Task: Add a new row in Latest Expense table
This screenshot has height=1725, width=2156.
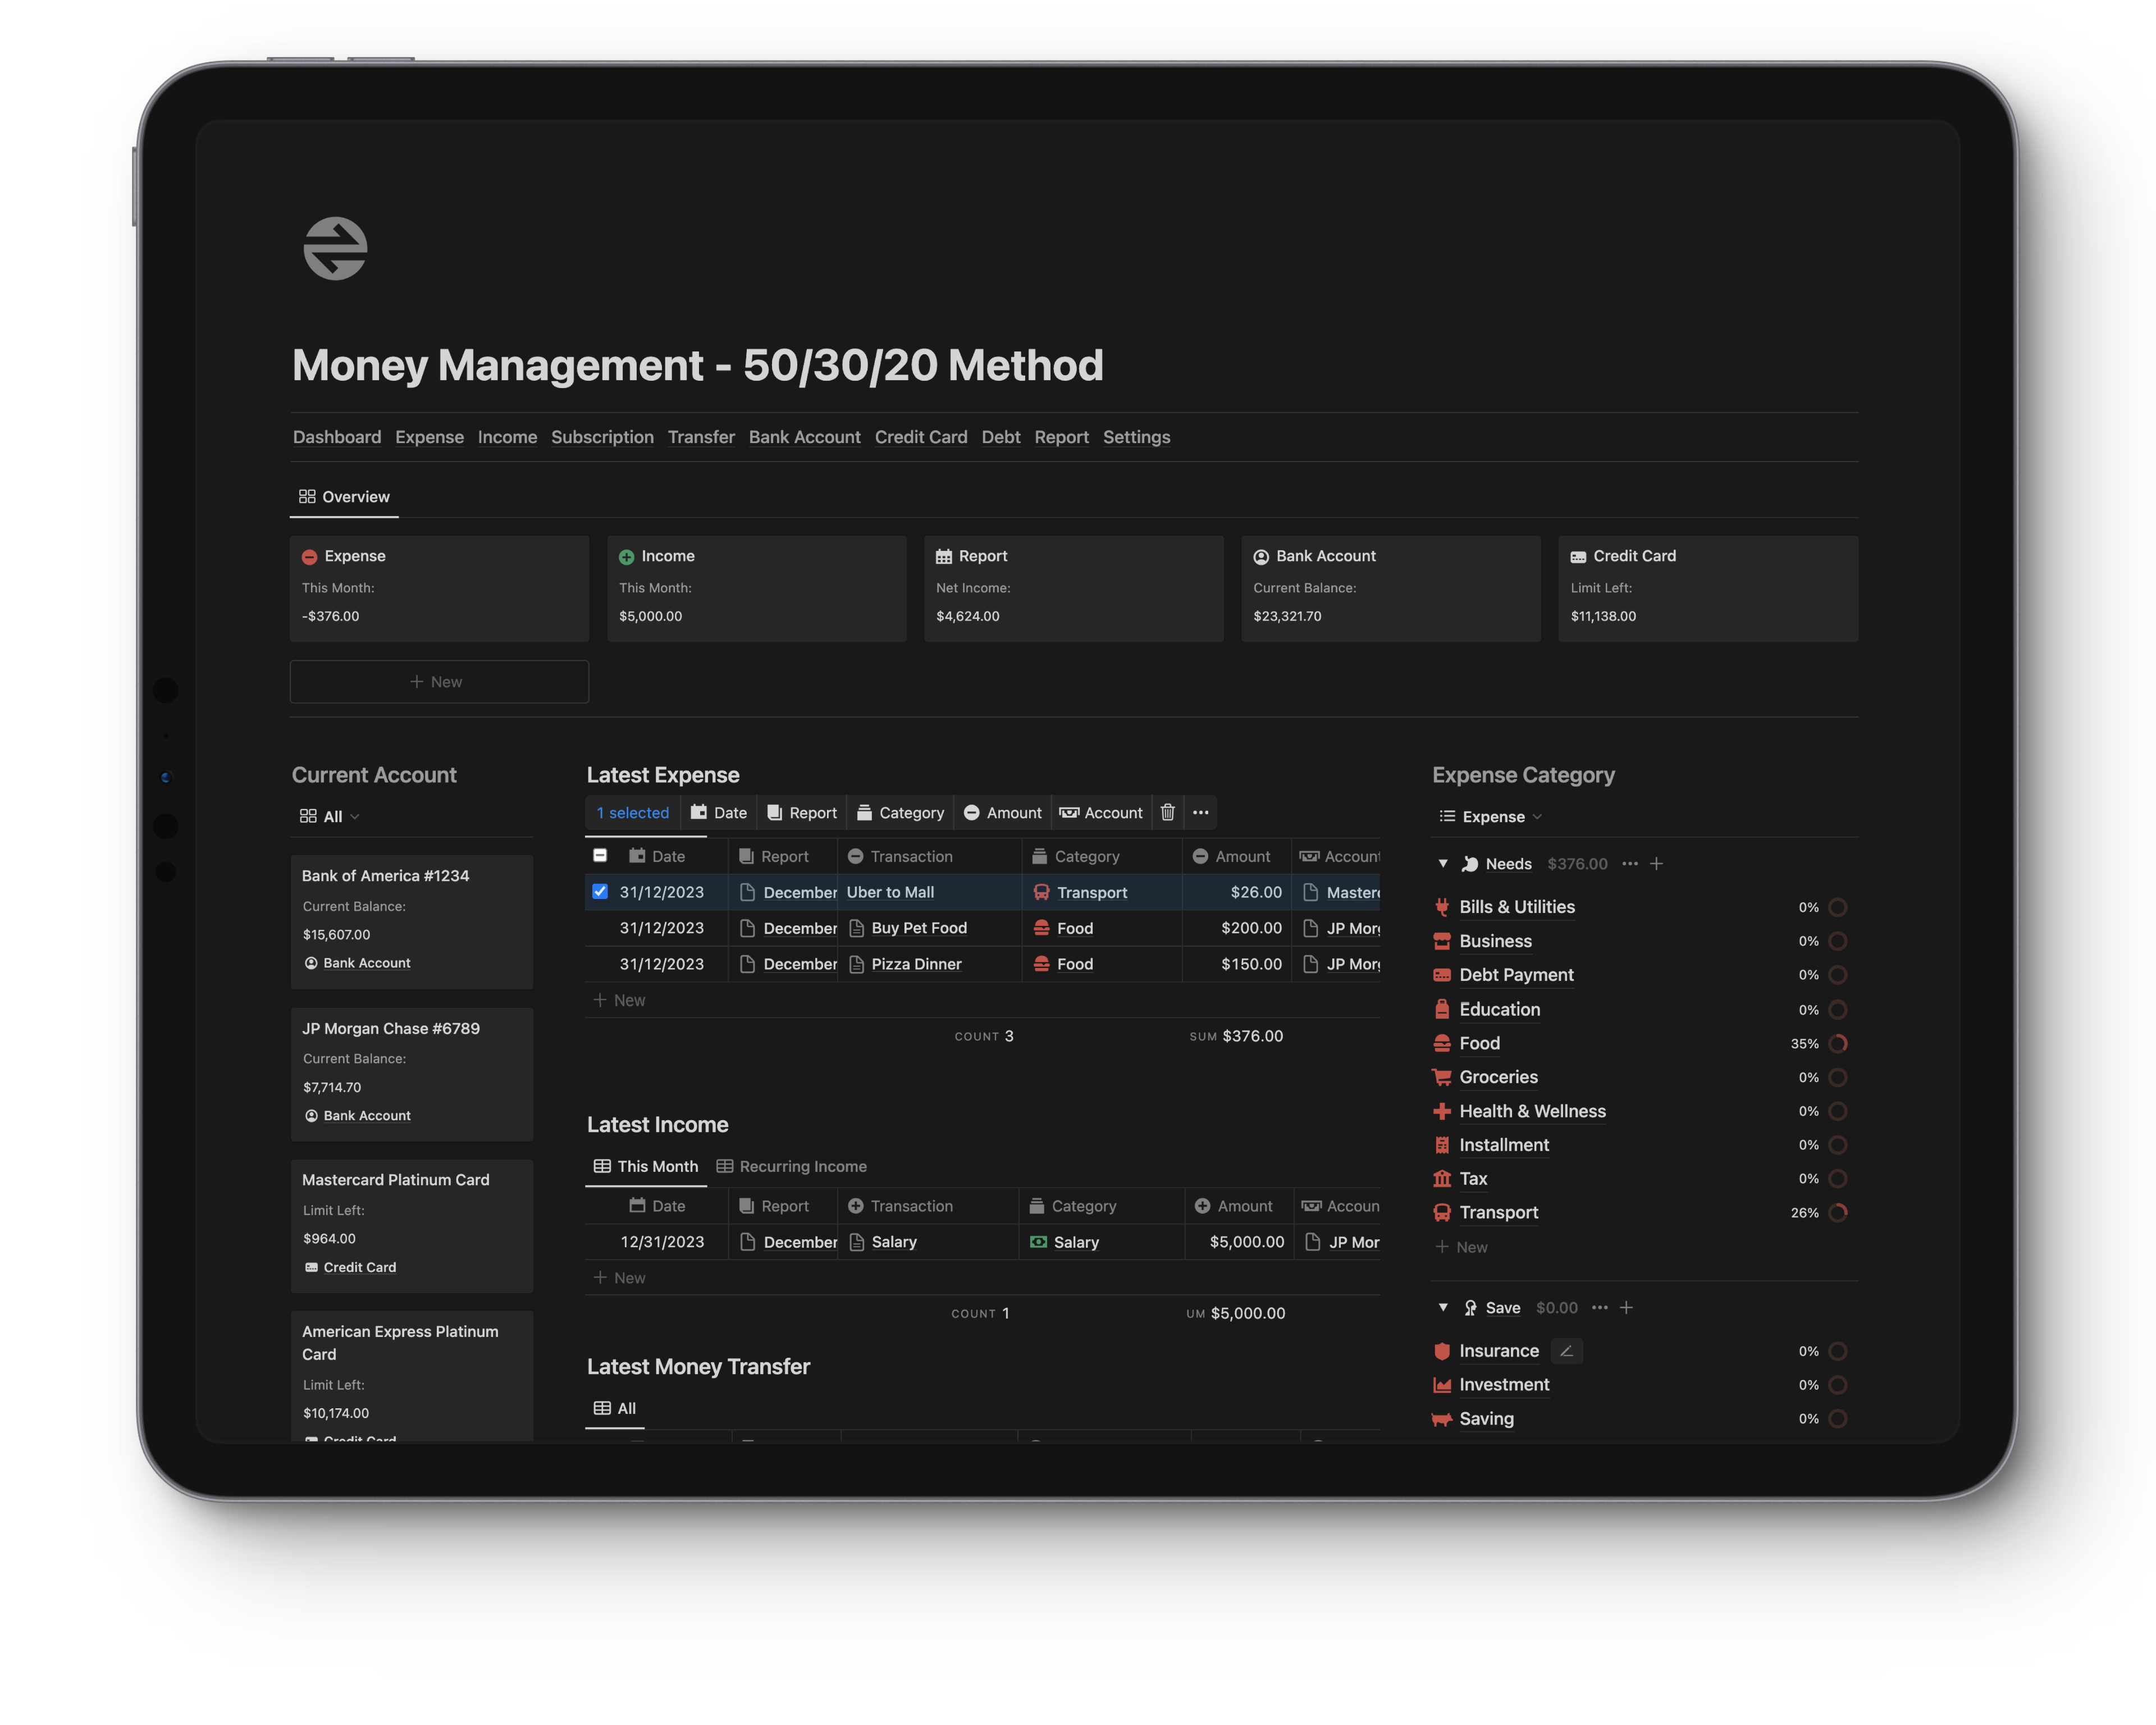Action: (620, 1000)
